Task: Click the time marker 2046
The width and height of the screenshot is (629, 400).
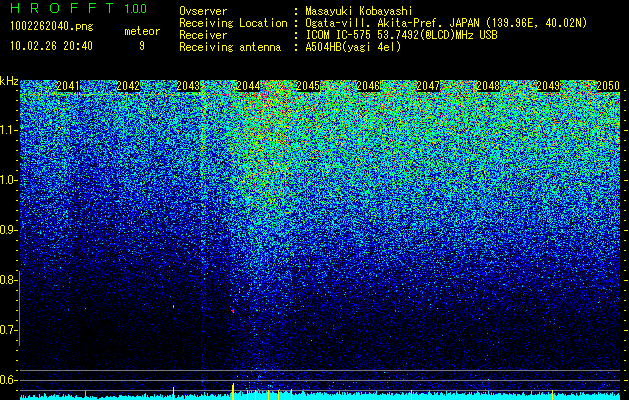Action: pyautogui.click(x=368, y=86)
